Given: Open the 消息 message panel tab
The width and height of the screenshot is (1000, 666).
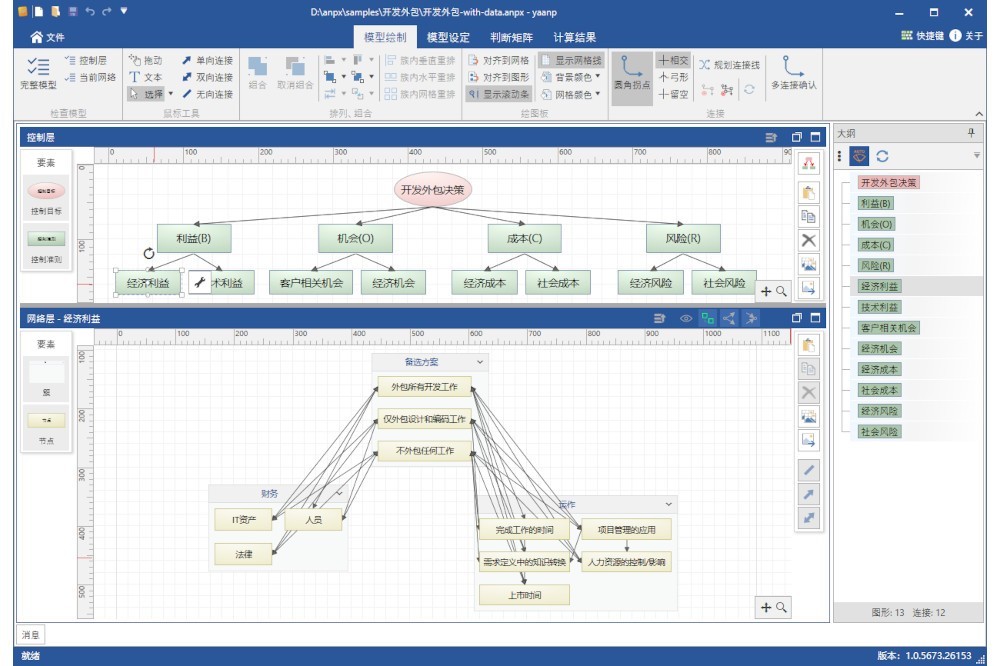Looking at the screenshot, I should coord(31,634).
